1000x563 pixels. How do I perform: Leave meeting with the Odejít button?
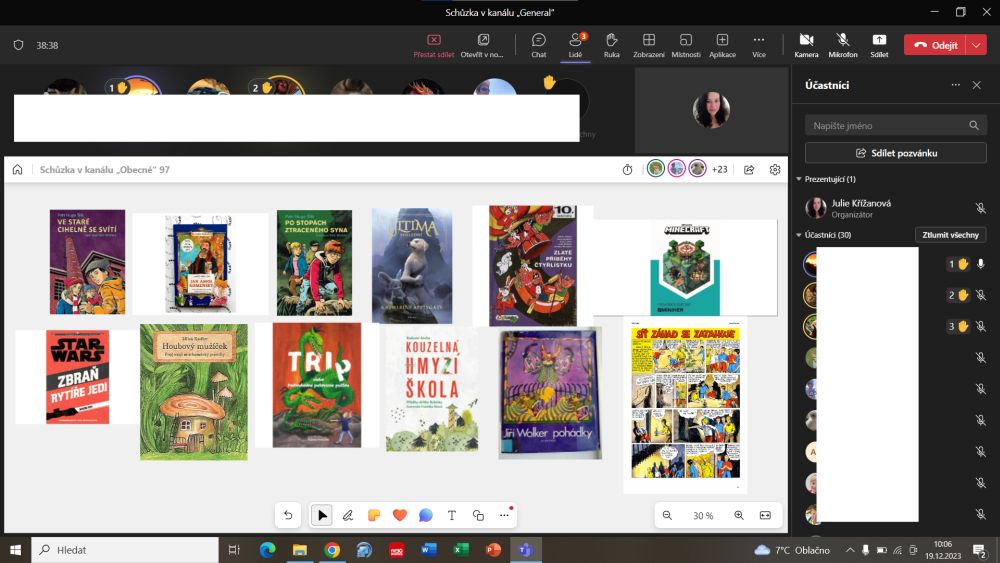(x=935, y=45)
